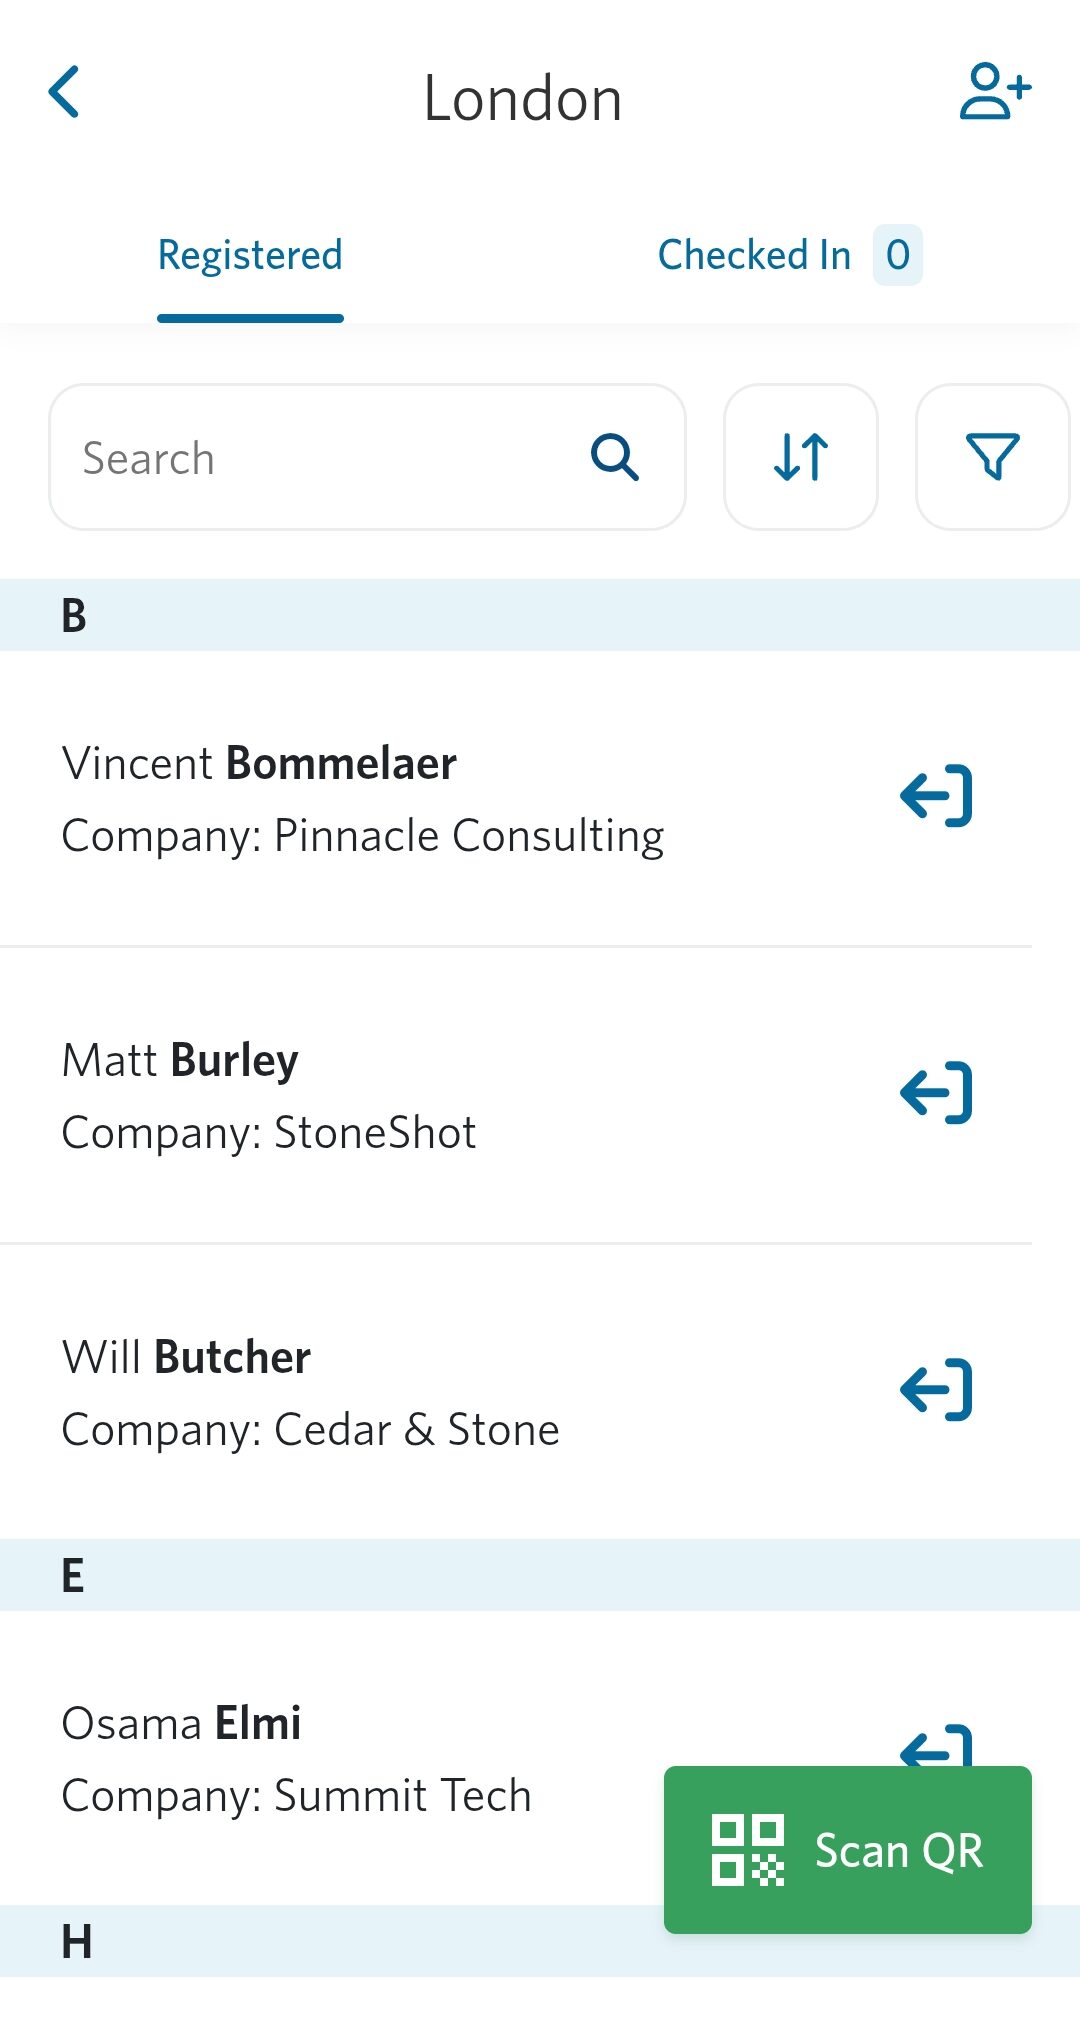Check in Matt Burley
Screen dimensions: 1080x2024
click(x=936, y=1093)
